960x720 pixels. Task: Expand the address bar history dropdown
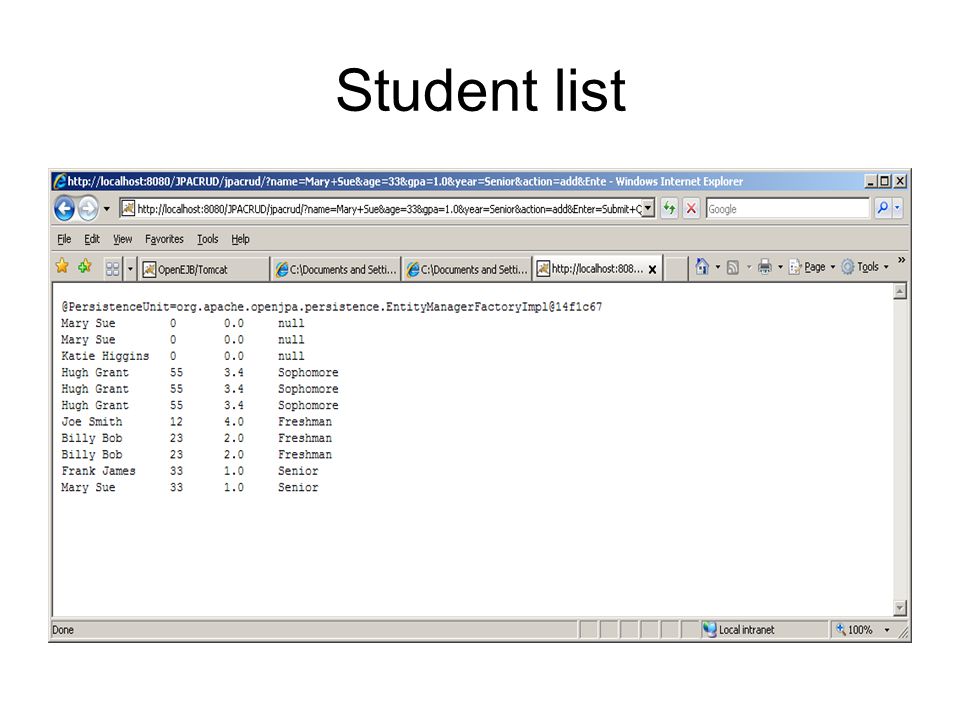pyautogui.click(x=648, y=209)
